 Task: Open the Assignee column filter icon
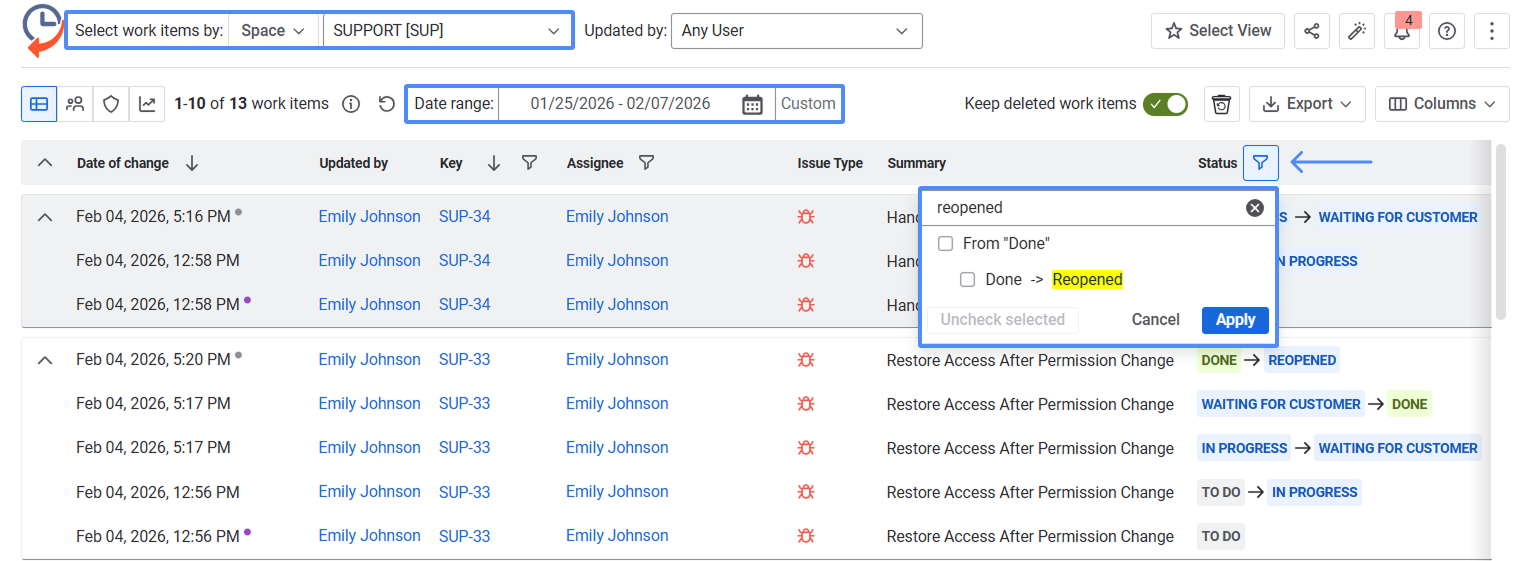[x=646, y=163]
